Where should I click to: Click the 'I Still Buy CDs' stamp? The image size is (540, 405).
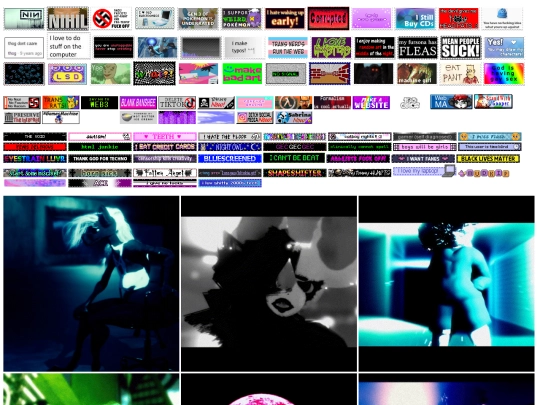click(415, 19)
